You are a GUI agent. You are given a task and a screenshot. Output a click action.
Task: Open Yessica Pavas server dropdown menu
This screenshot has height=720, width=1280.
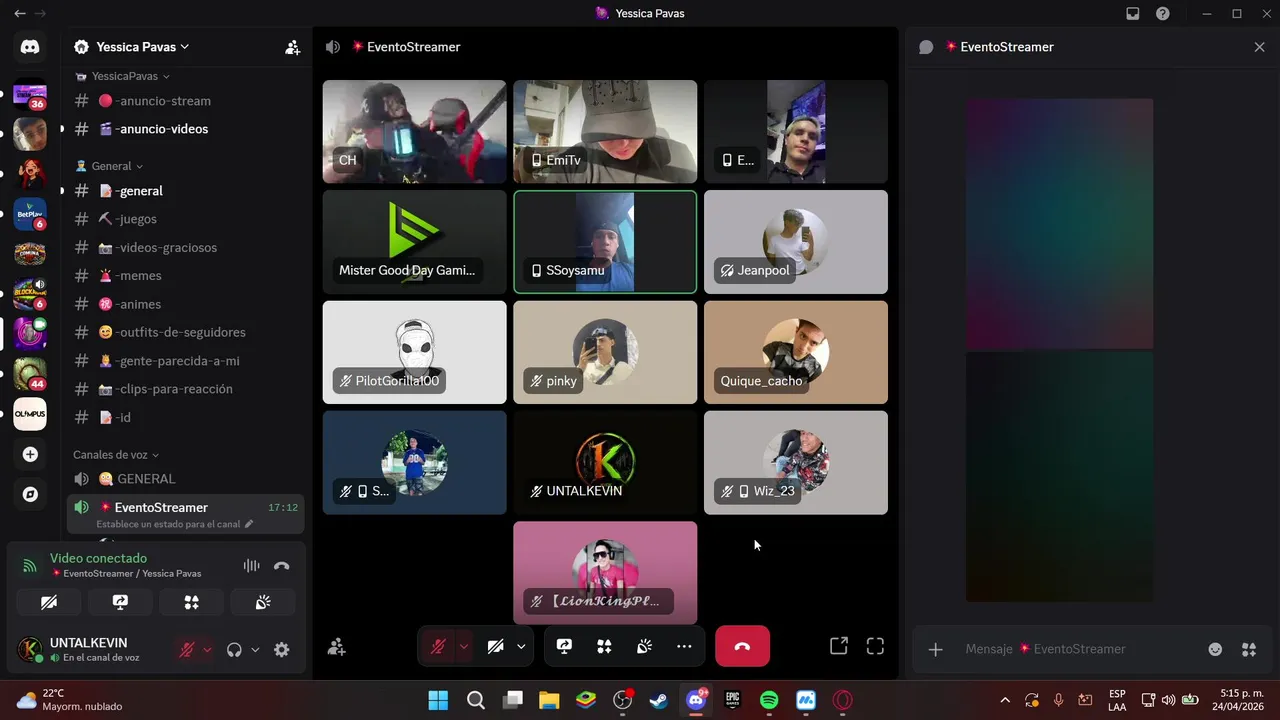tap(143, 47)
